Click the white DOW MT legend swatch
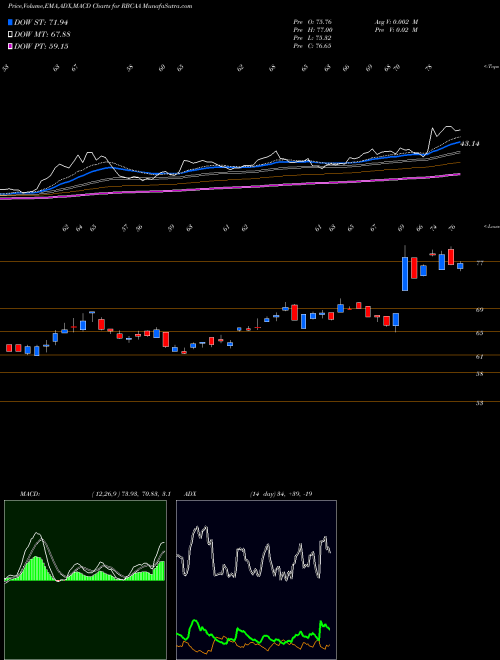Image resolution: width=500 pixels, height=660 pixels. [11, 35]
